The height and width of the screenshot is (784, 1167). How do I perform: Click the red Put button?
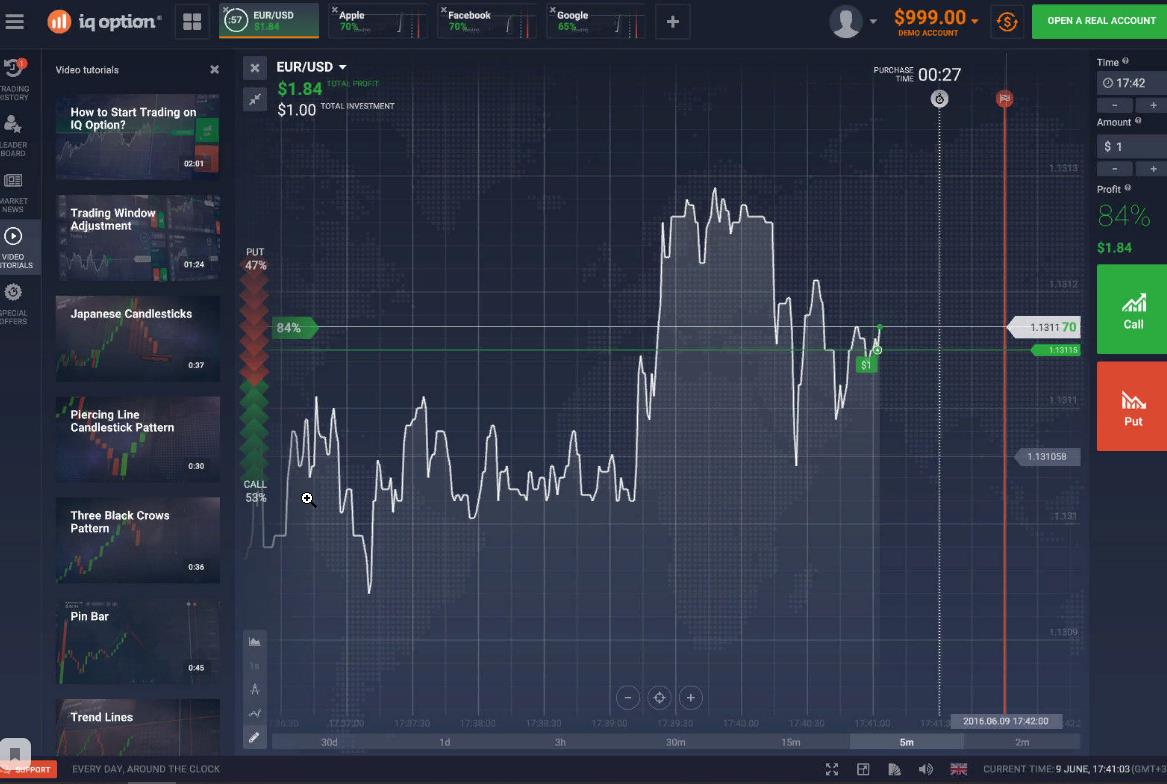[1132, 406]
